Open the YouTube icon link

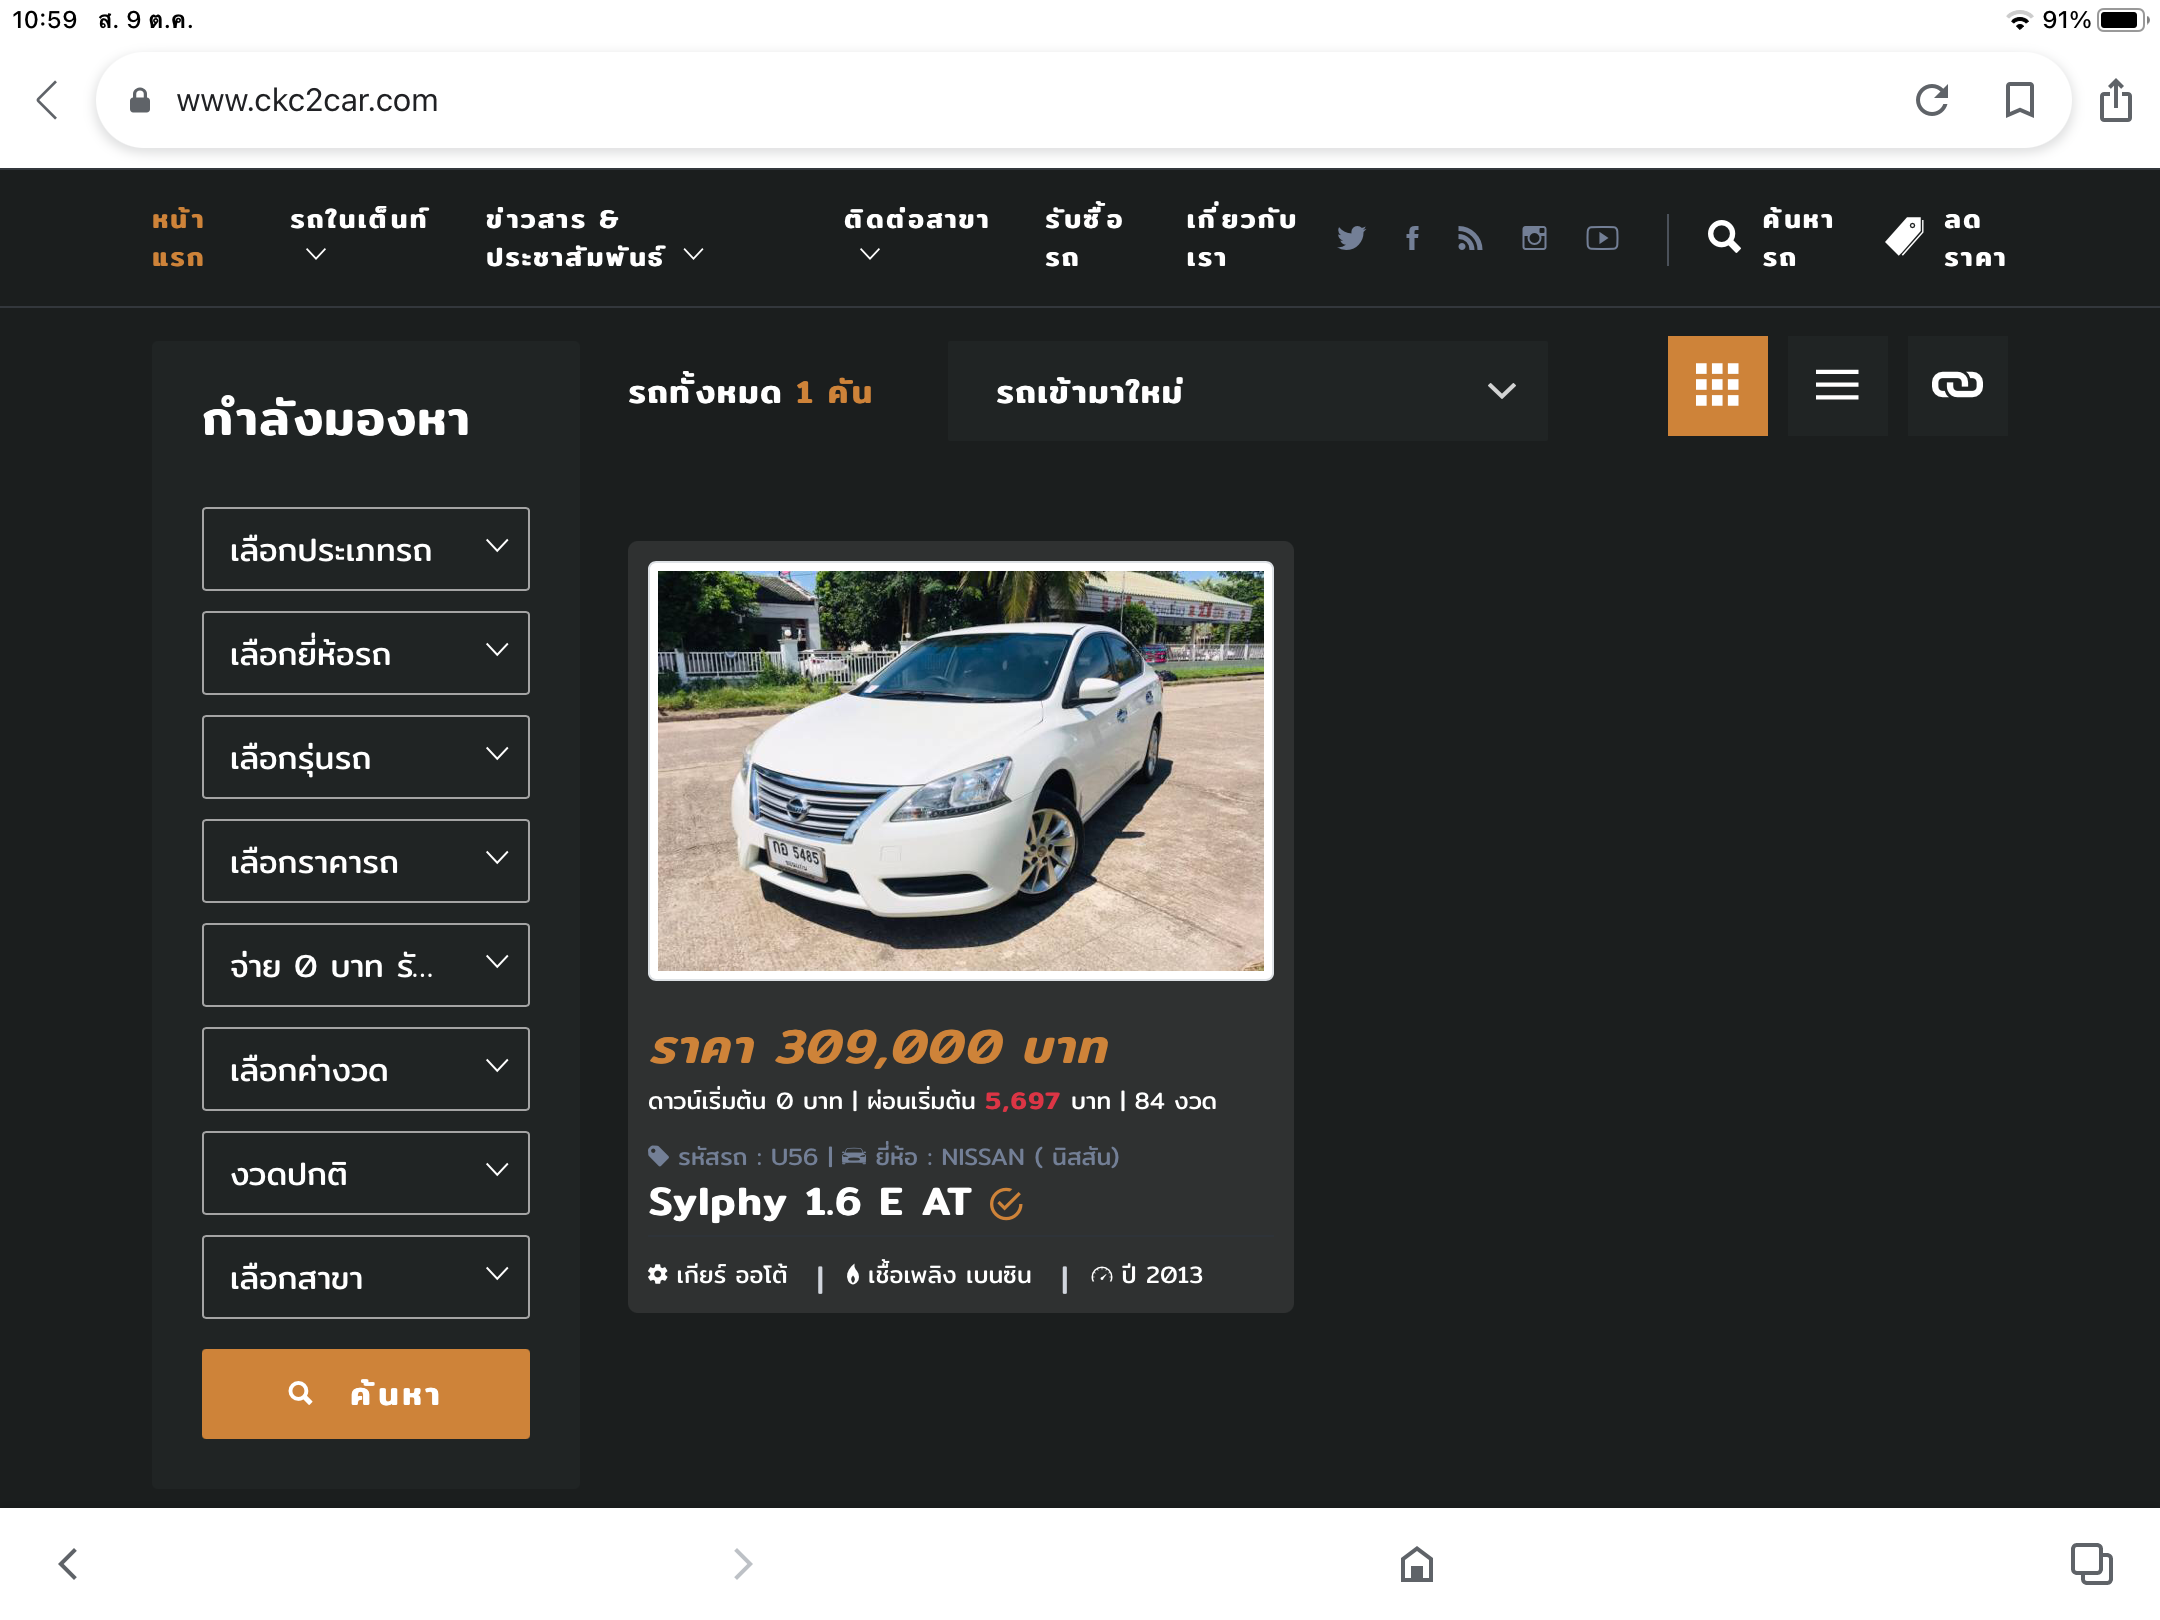pos(1602,238)
